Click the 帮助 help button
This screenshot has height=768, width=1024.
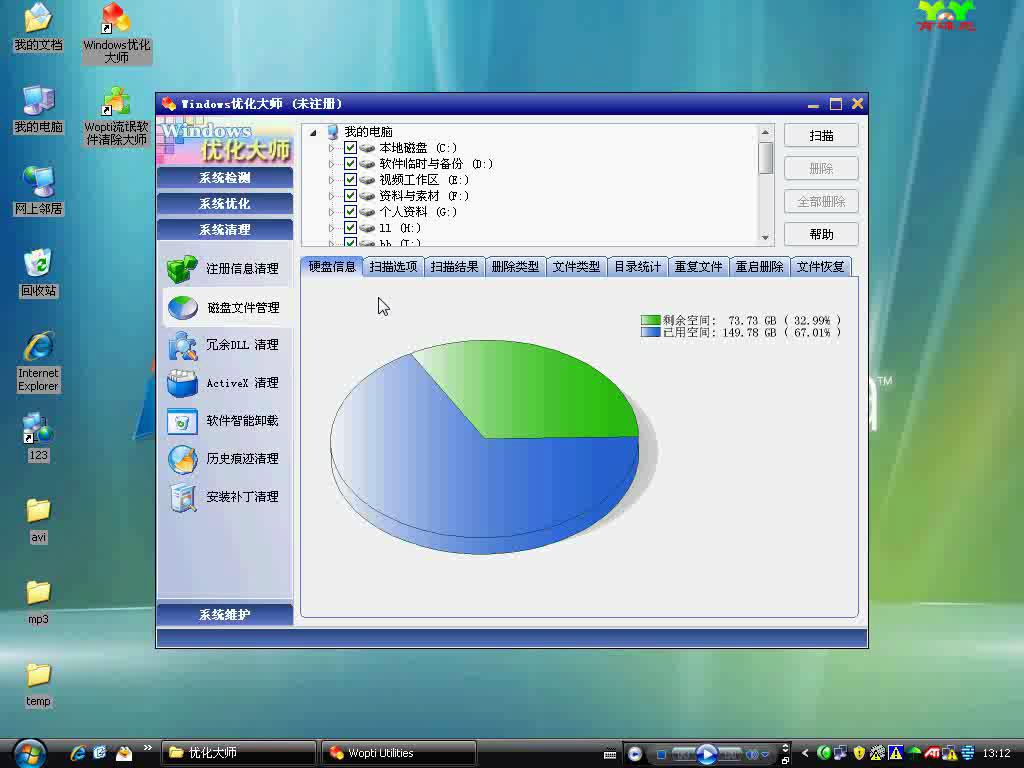[x=821, y=234]
